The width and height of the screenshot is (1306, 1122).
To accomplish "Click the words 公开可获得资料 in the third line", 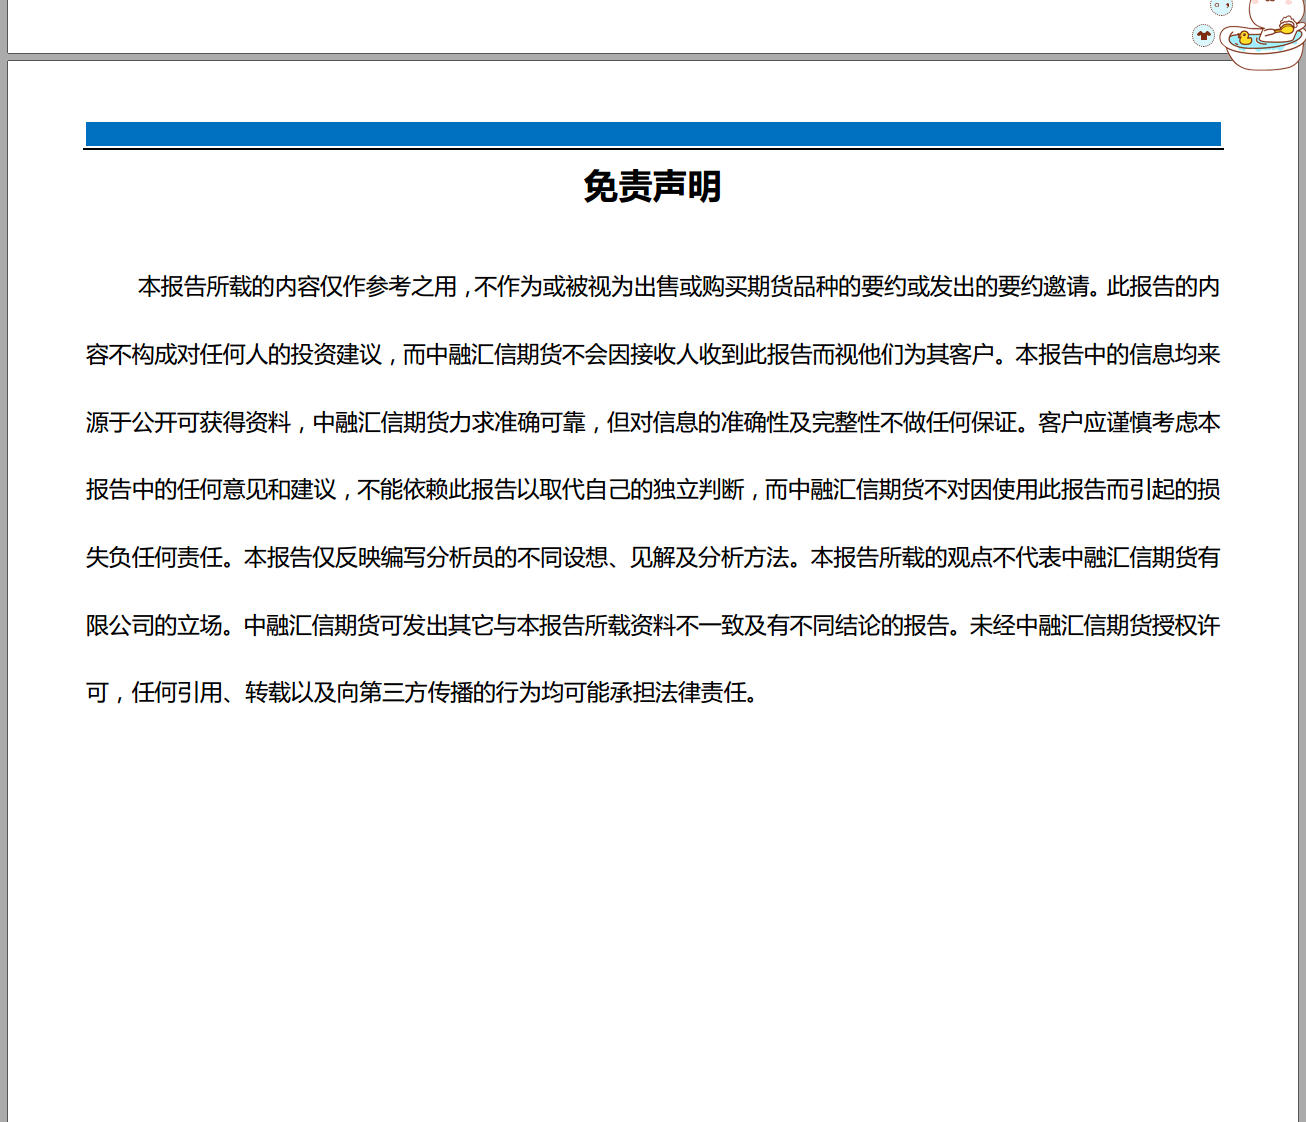I will (x=211, y=423).
